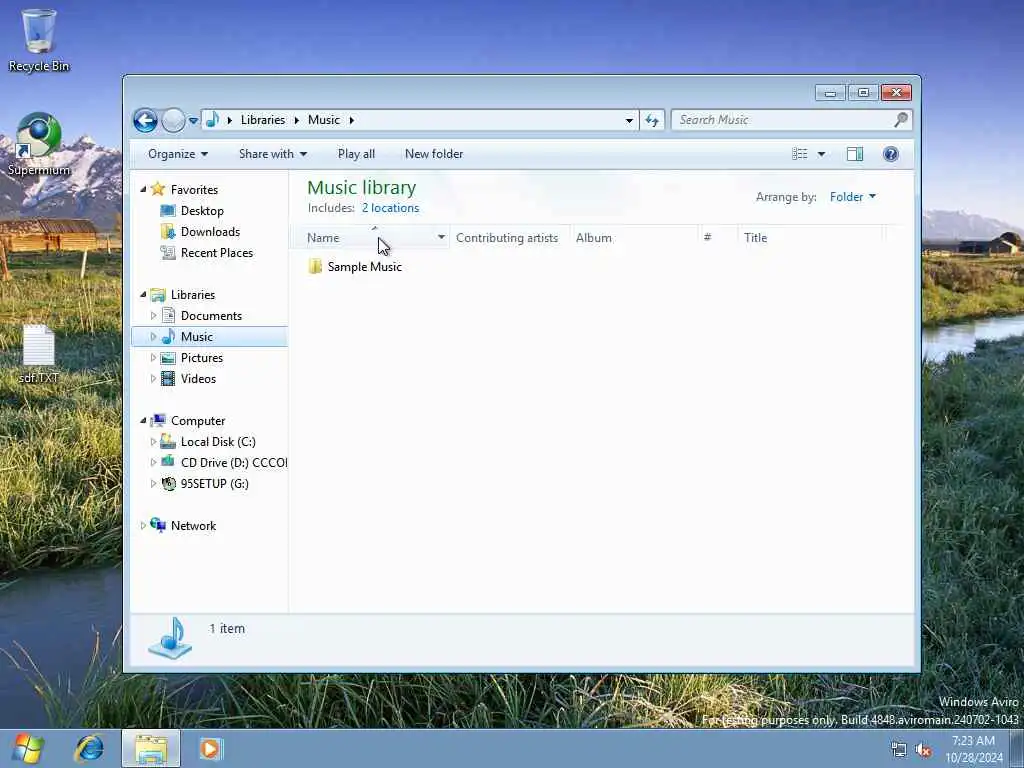
Task: Create a New folder from toolbar
Action: (x=434, y=154)
